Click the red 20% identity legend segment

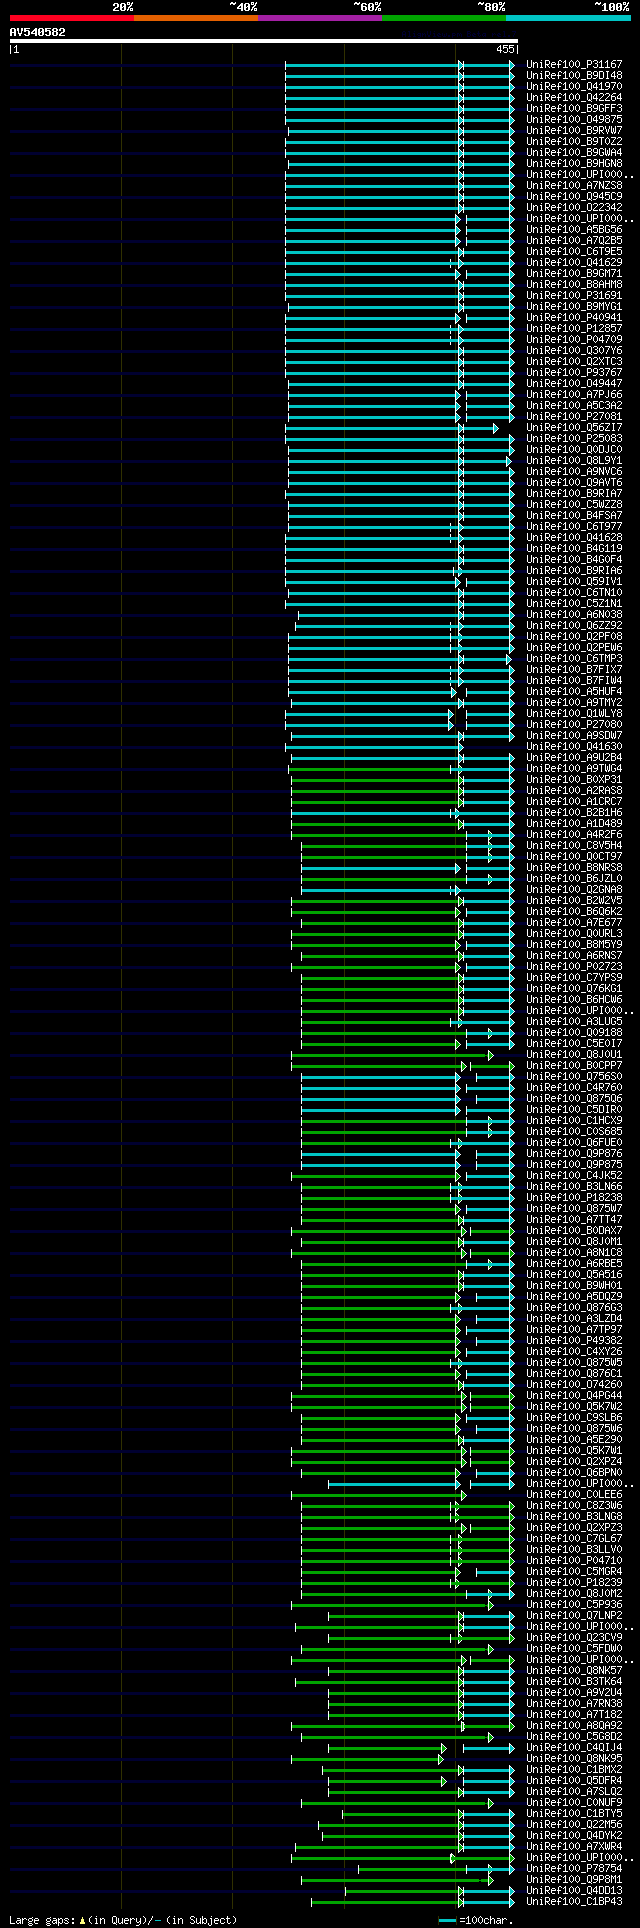(x=71, y=18)
